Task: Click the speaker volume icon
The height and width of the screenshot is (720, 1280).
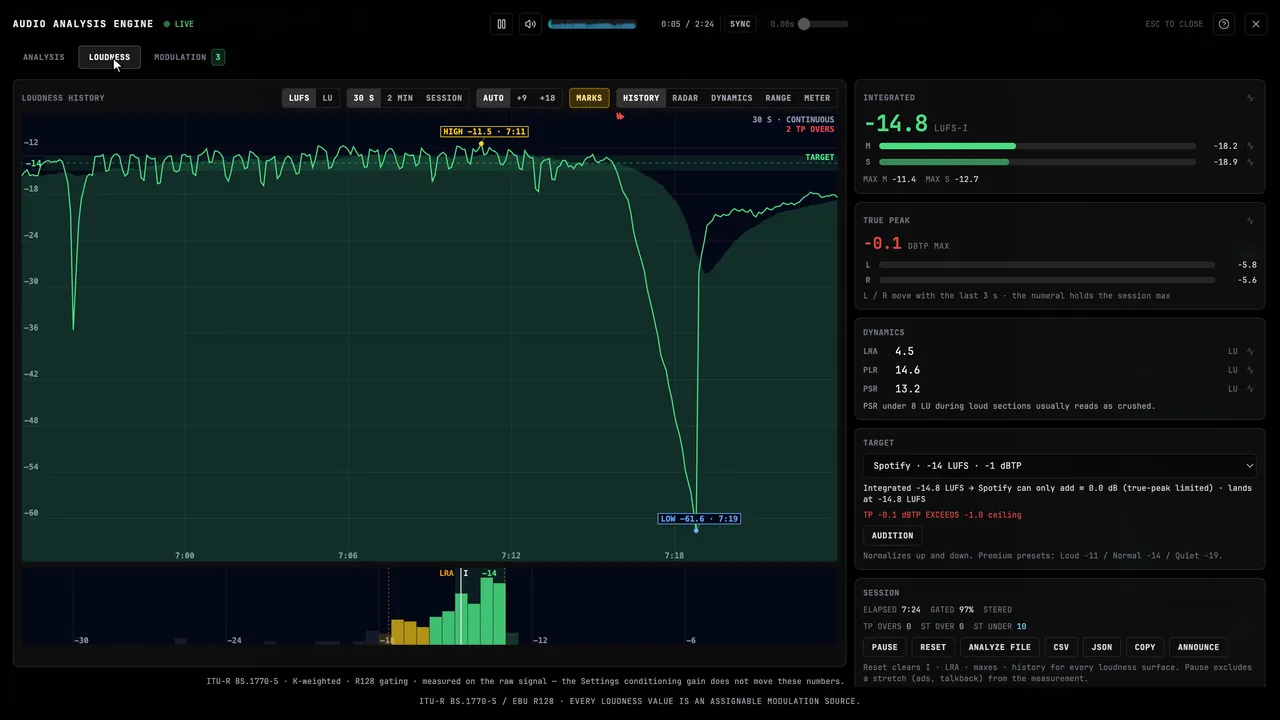Action: (530, 24)
